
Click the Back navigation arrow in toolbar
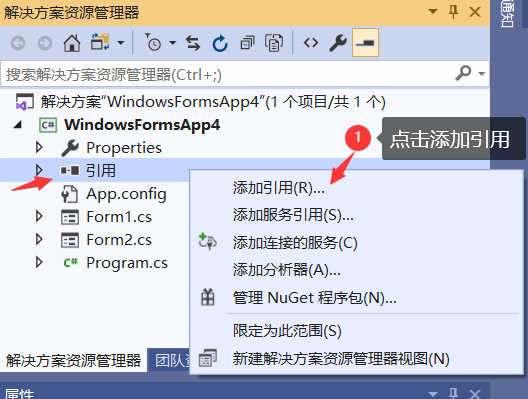pyautogui.click(x=18, y=43)
